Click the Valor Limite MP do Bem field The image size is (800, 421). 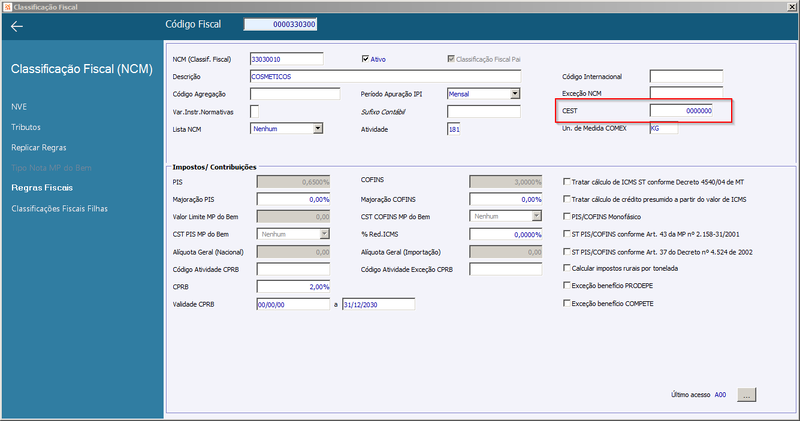coord(293,217)
